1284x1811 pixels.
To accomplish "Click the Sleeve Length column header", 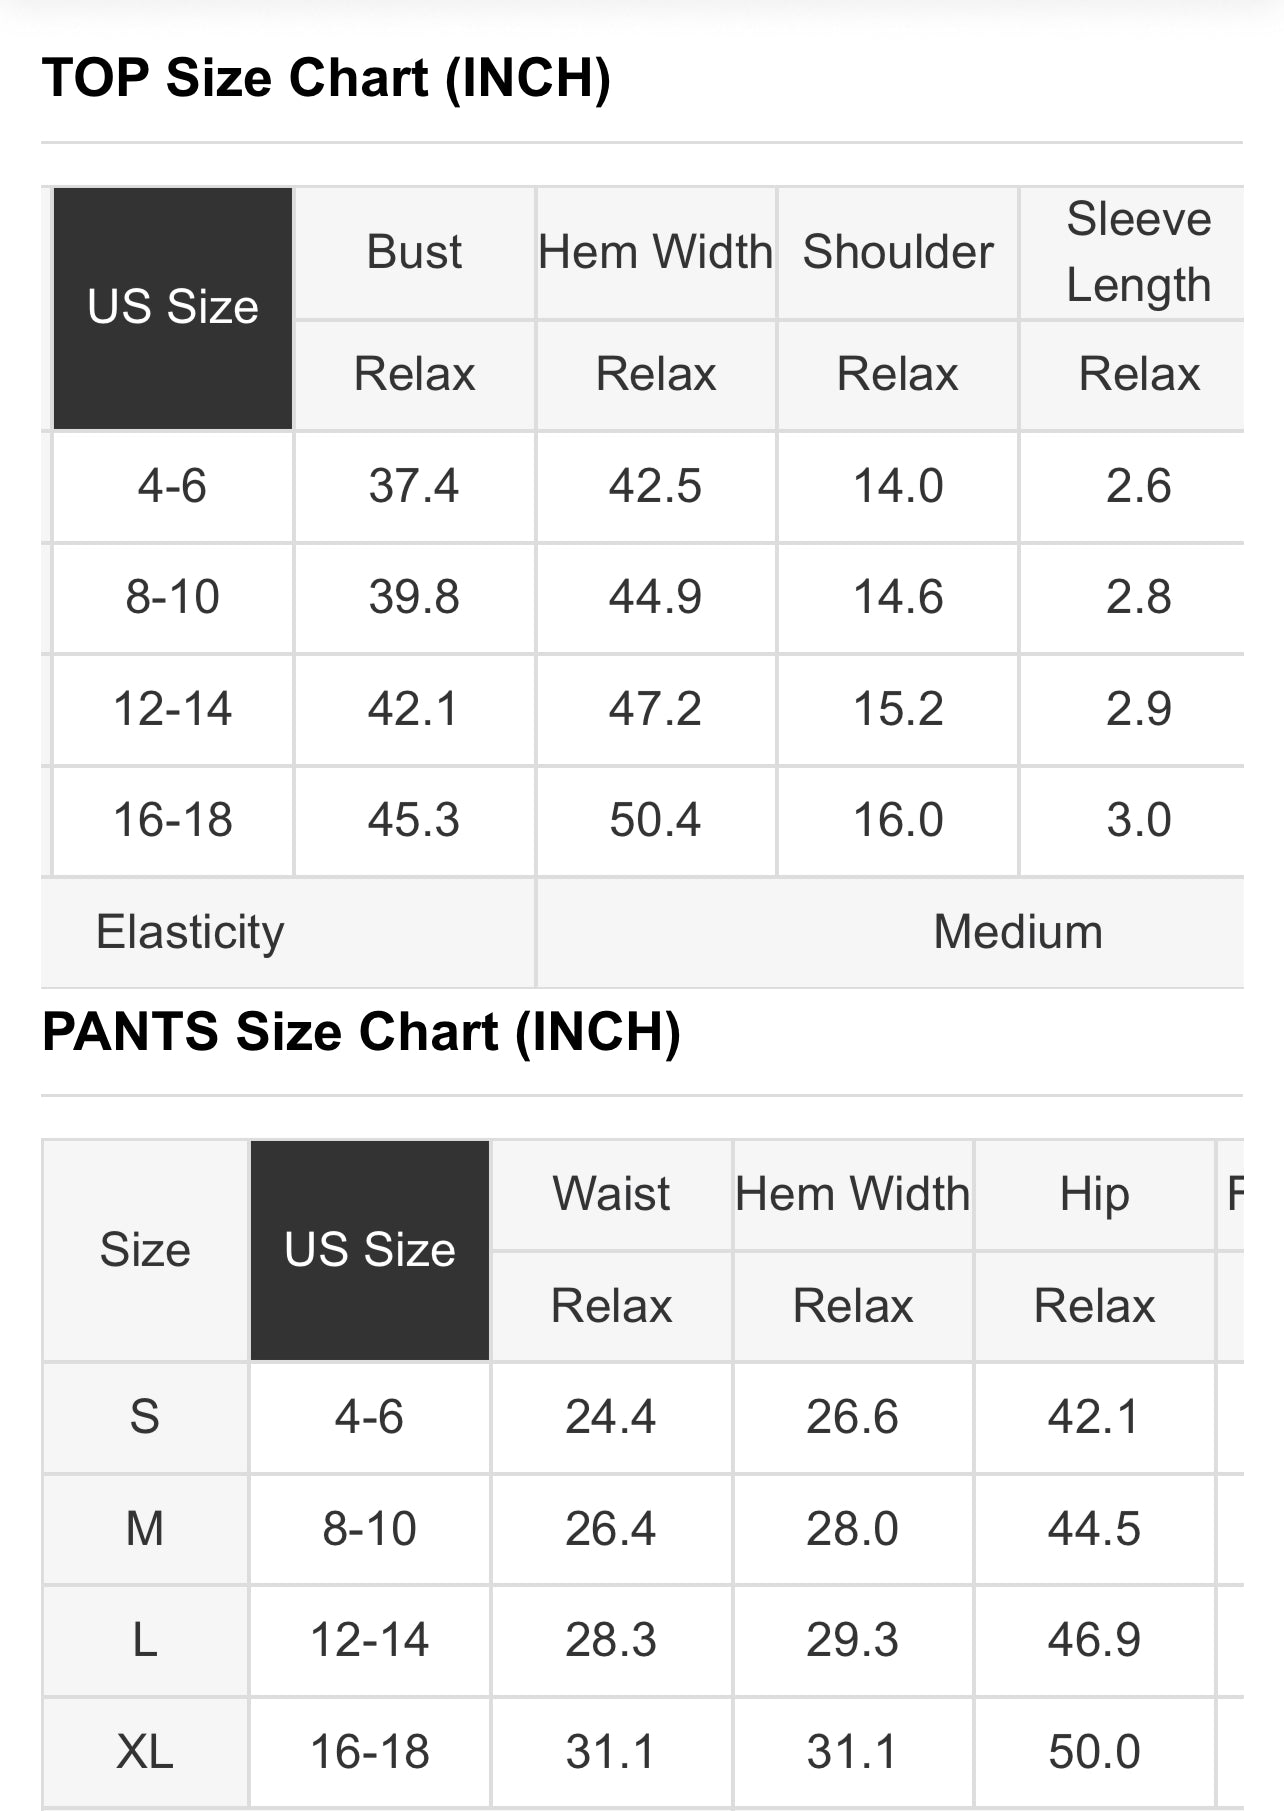I will tap(1138, 252).
